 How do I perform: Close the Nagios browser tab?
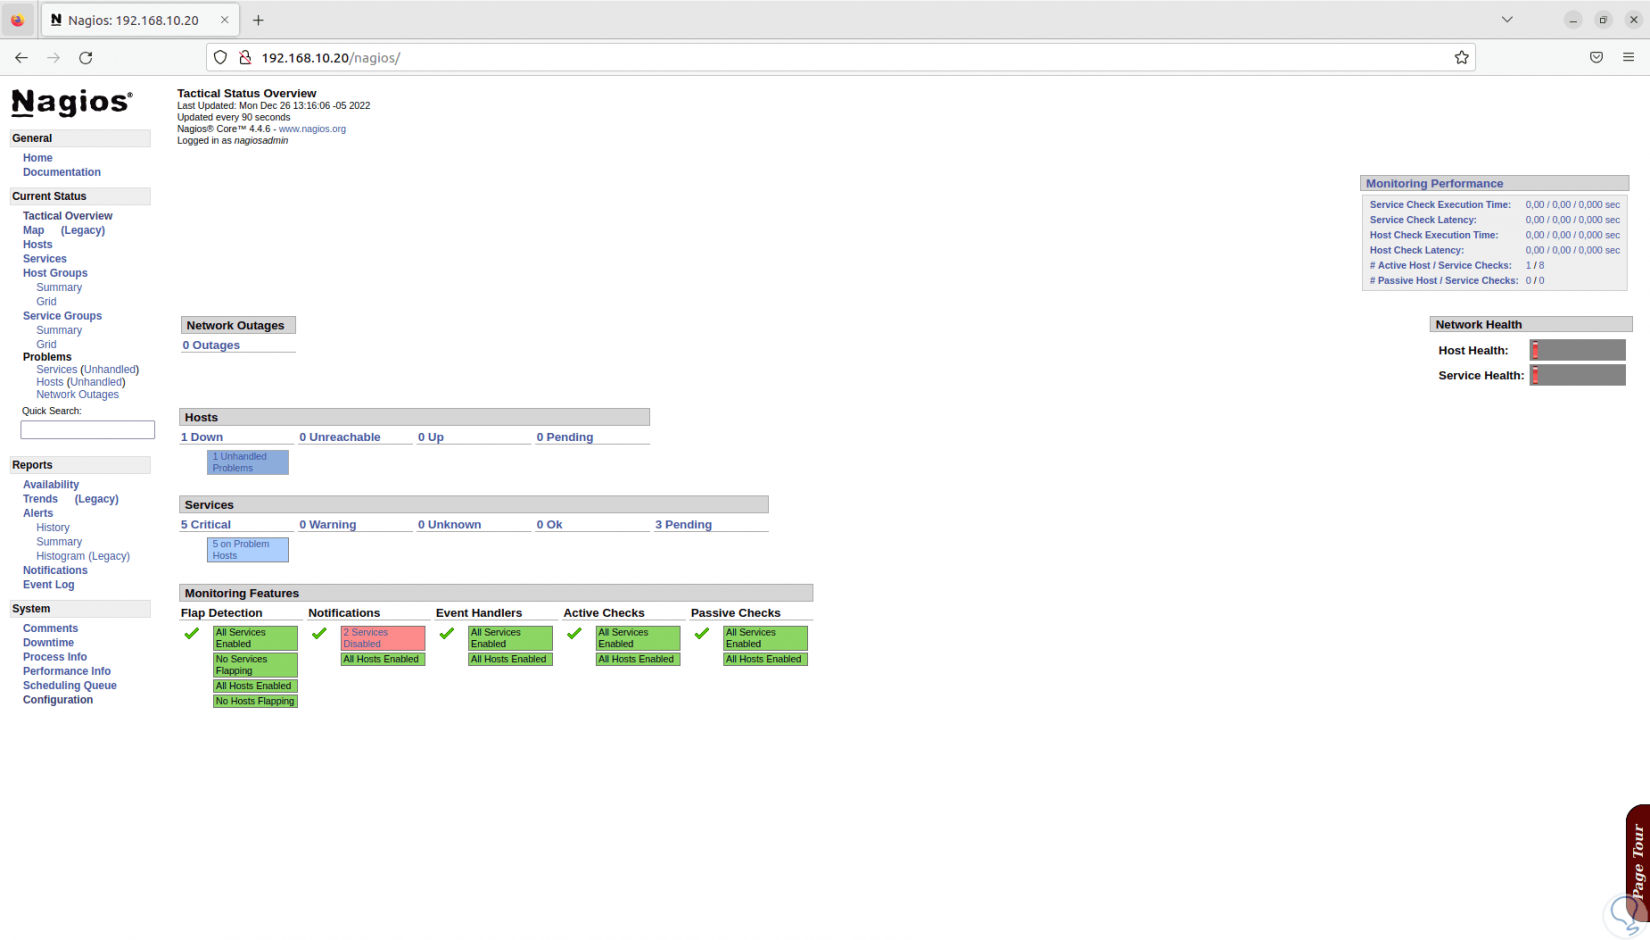click(225, 20)
